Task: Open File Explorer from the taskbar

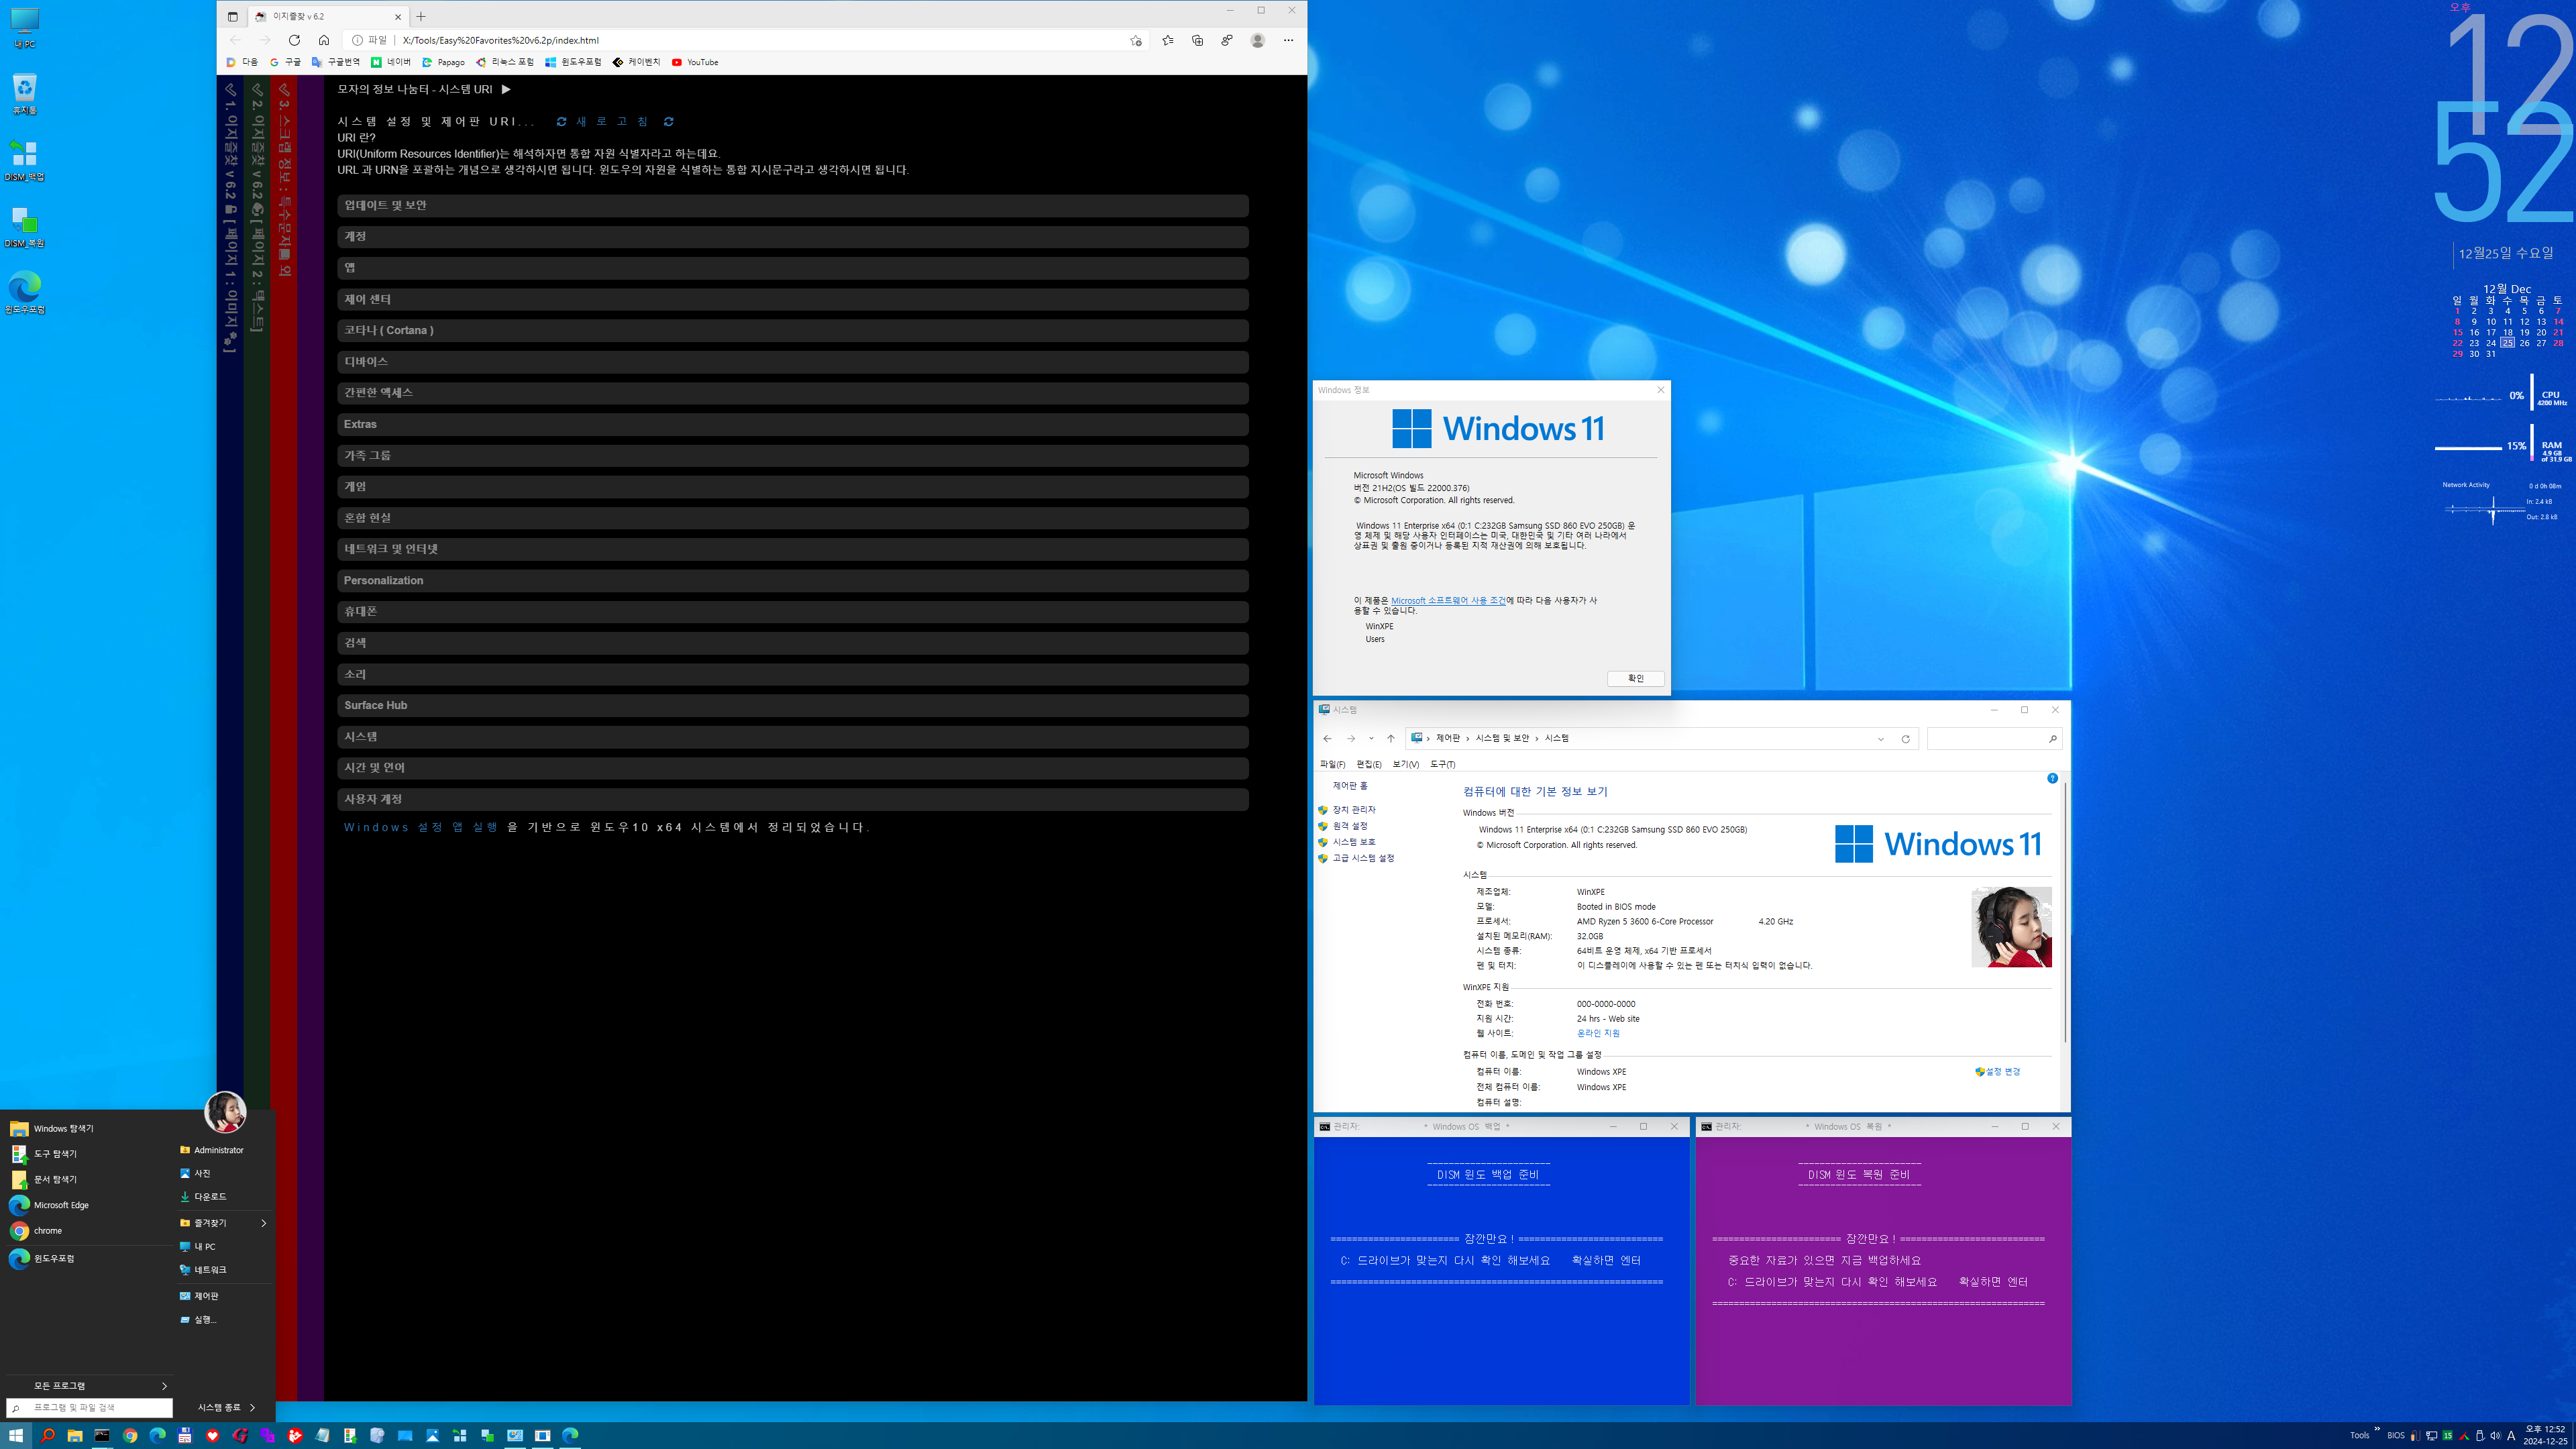Action: [75, 1436]
